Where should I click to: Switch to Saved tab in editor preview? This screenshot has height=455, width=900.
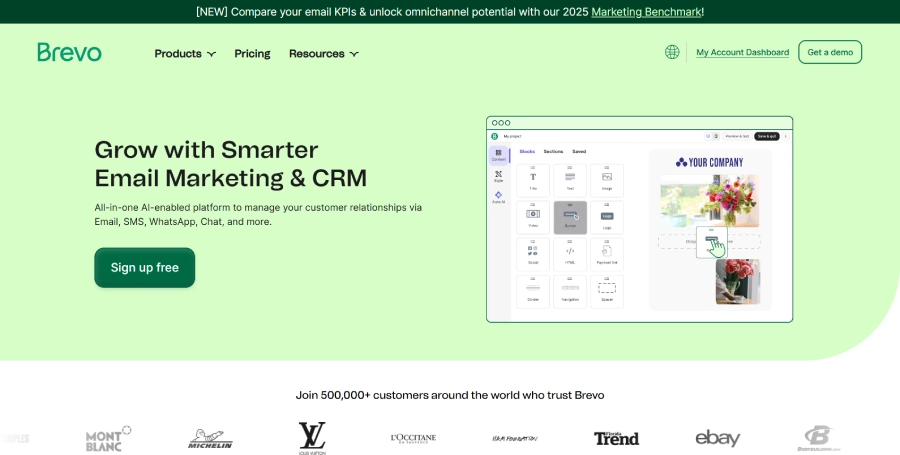[x=579, y=151]
